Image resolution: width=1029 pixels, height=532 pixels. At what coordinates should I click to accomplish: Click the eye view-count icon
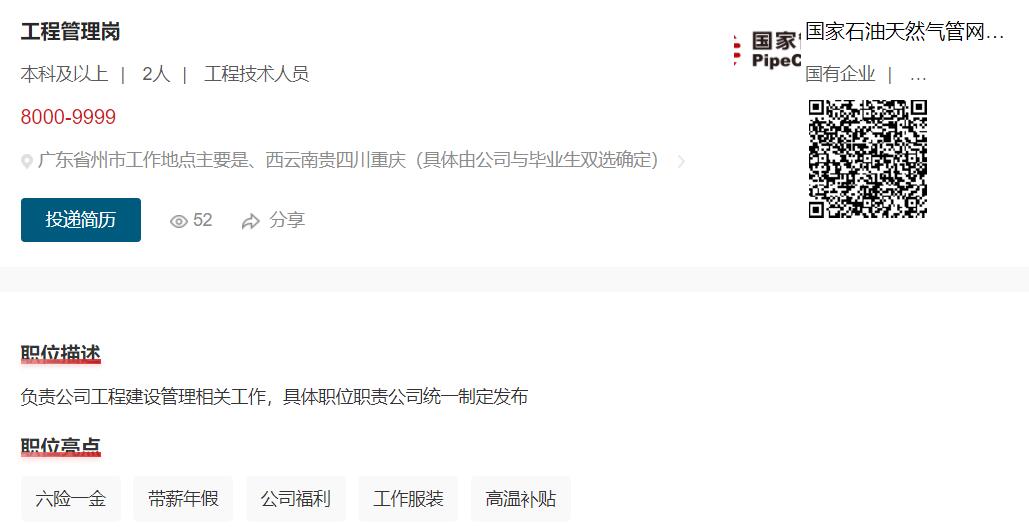pos(178,222)
